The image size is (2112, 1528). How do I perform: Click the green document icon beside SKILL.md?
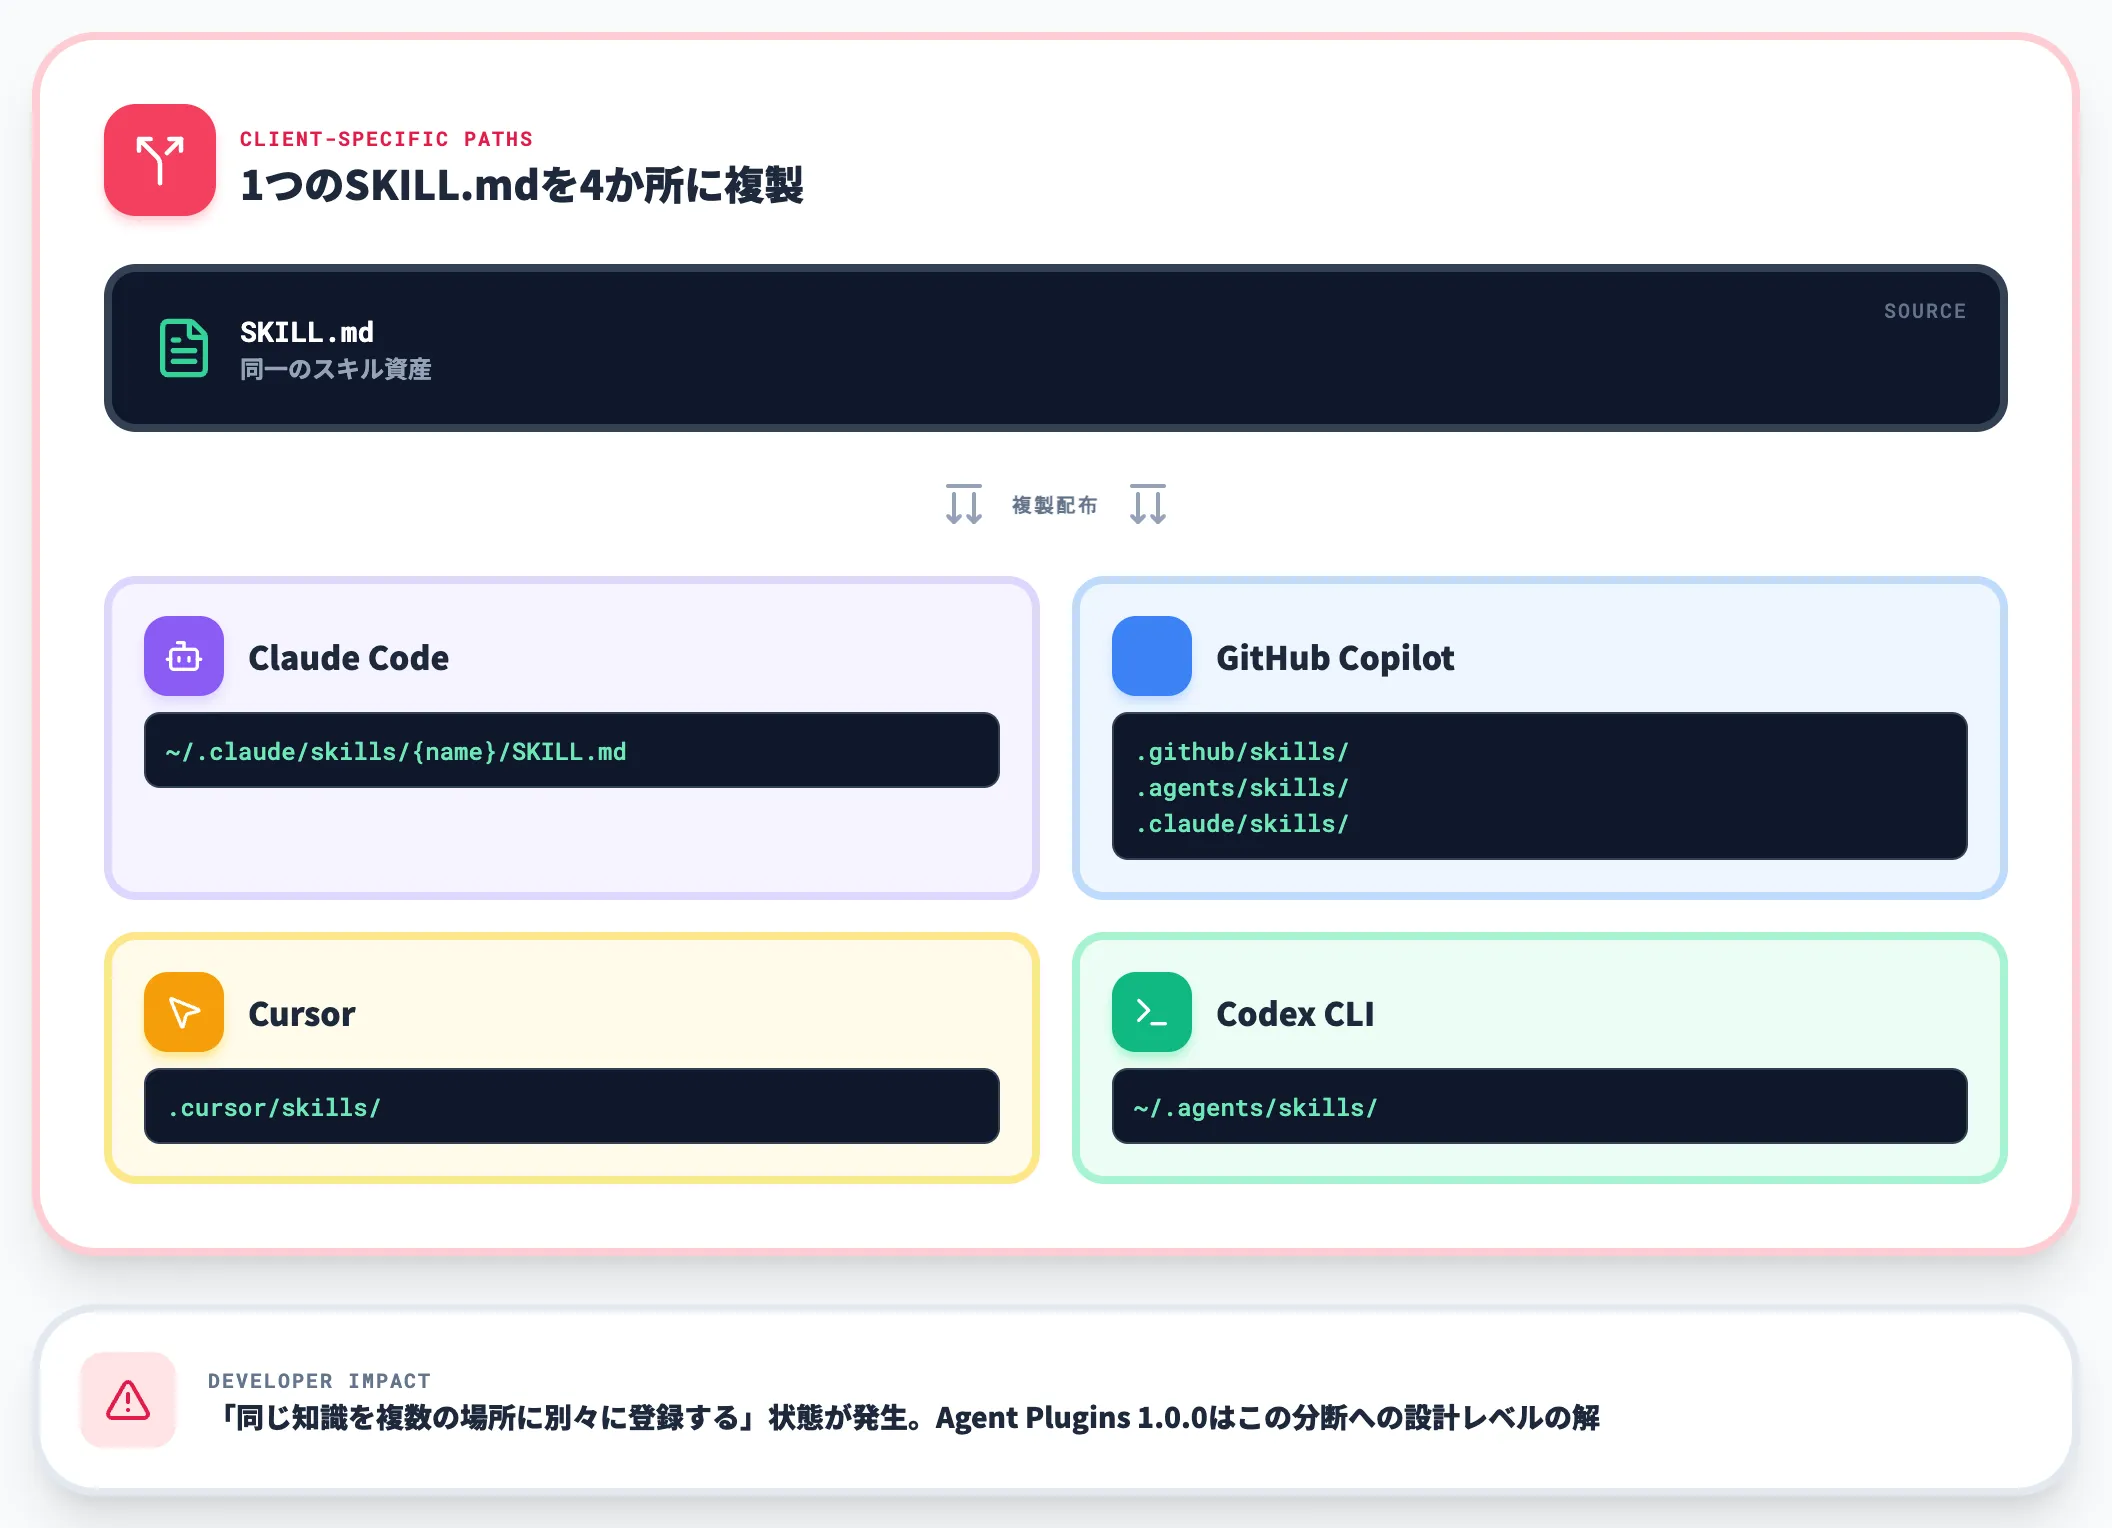tap(184, 348)
